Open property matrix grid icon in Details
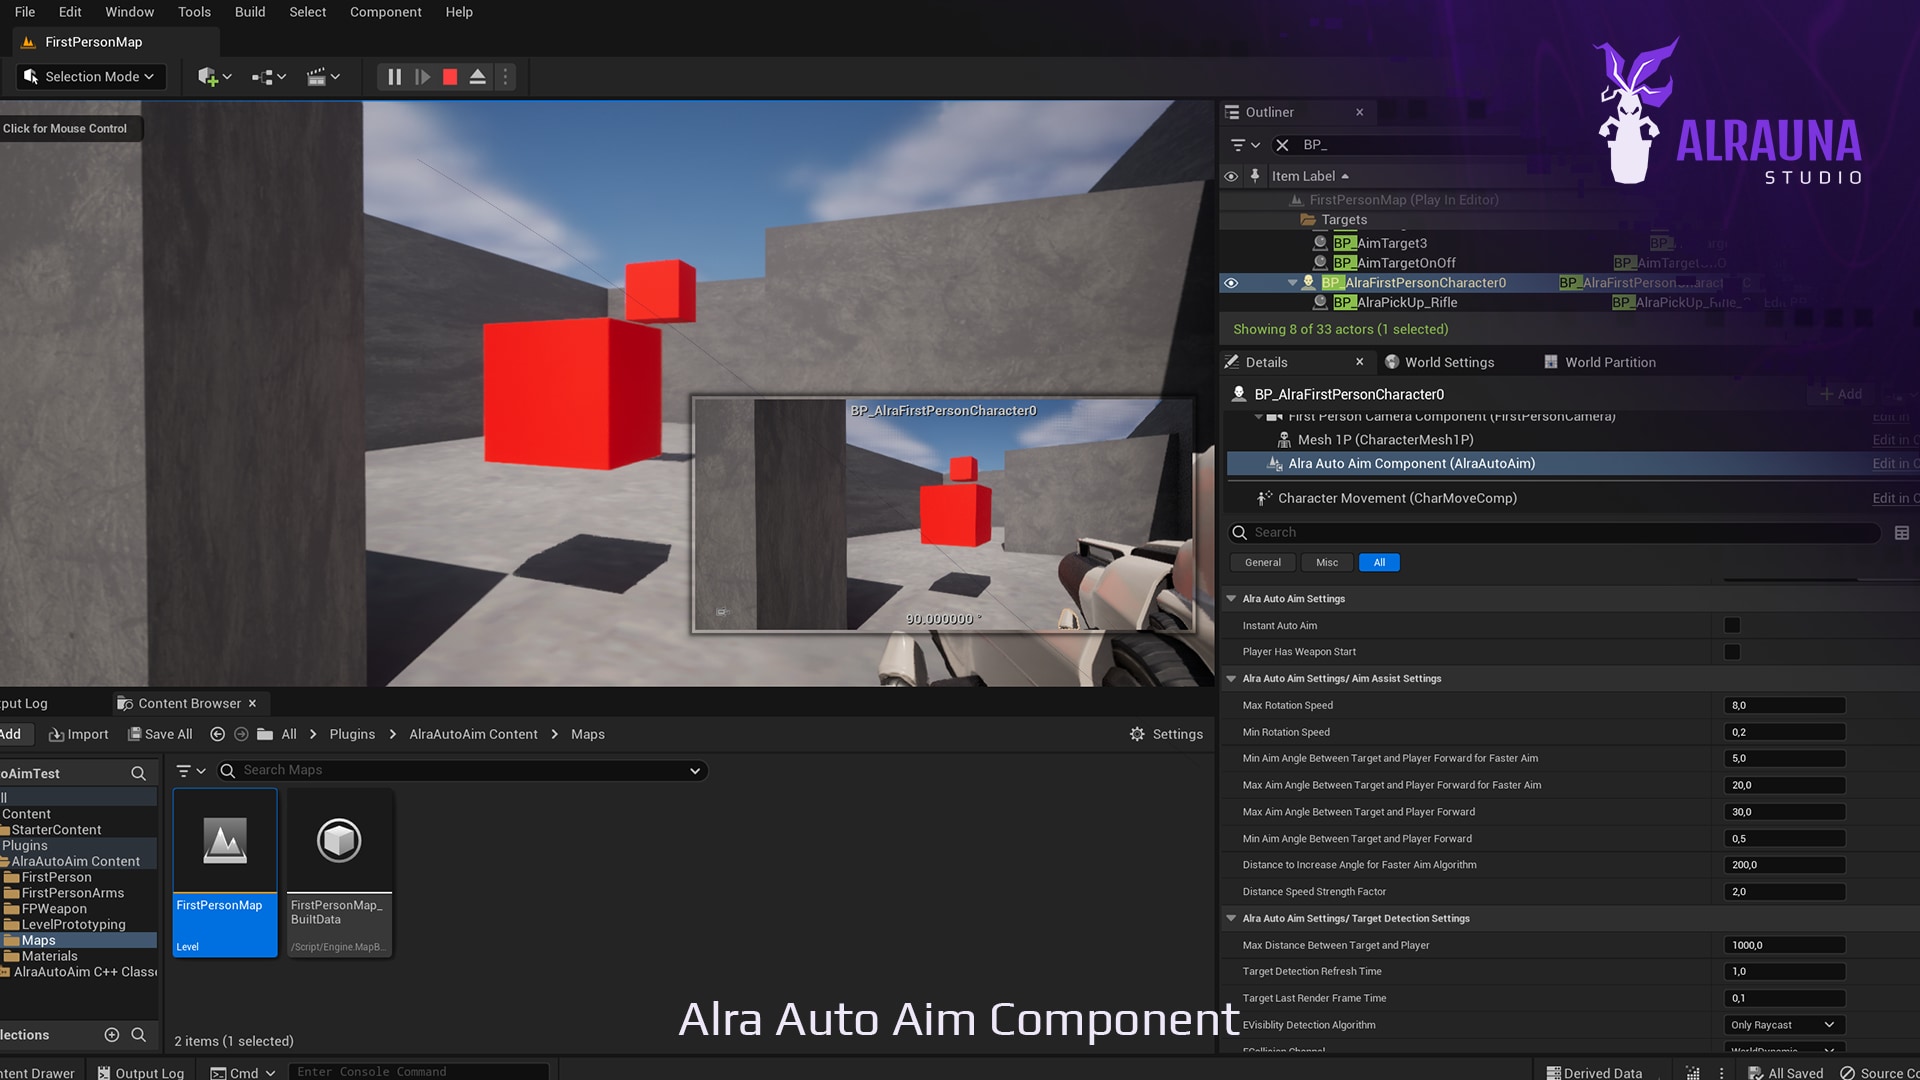Screen dimensions: 1920x1080 1901,533
